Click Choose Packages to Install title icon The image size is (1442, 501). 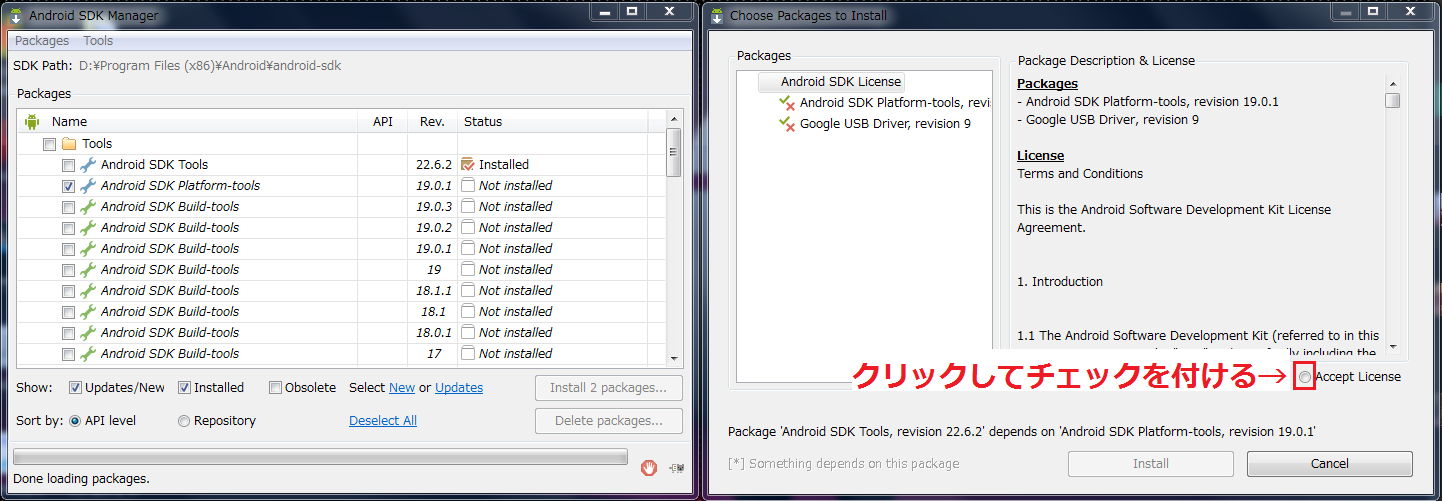point(717,15)
